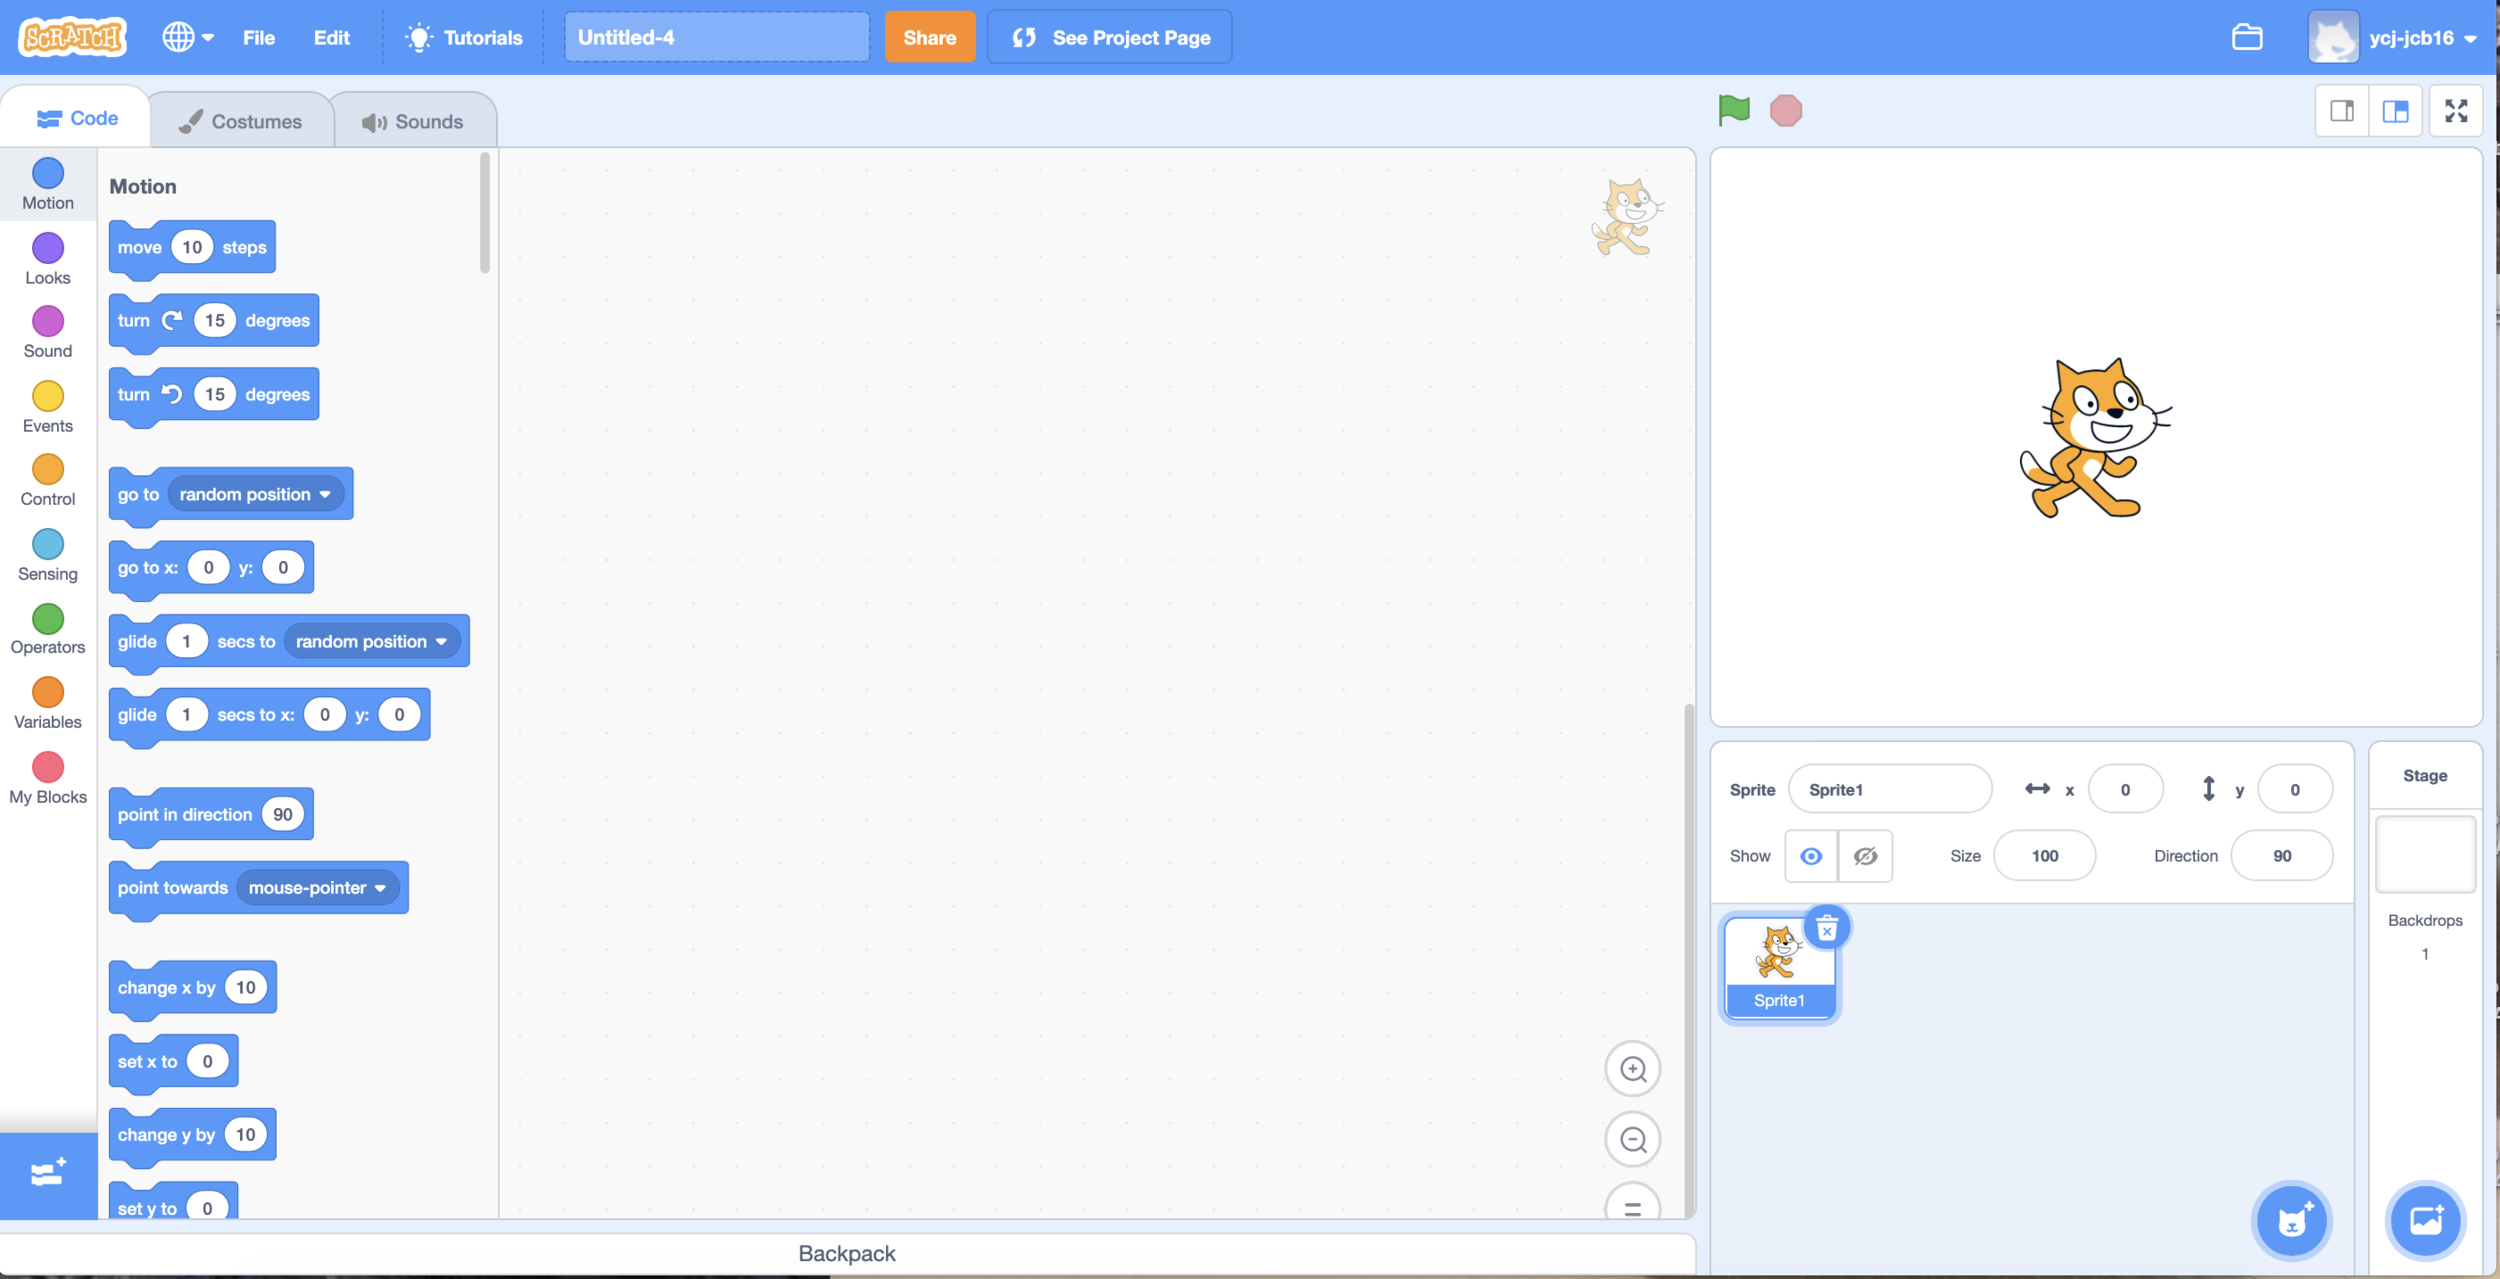Open the mouse-pointer dropdown in point towards block

point(317,887)
